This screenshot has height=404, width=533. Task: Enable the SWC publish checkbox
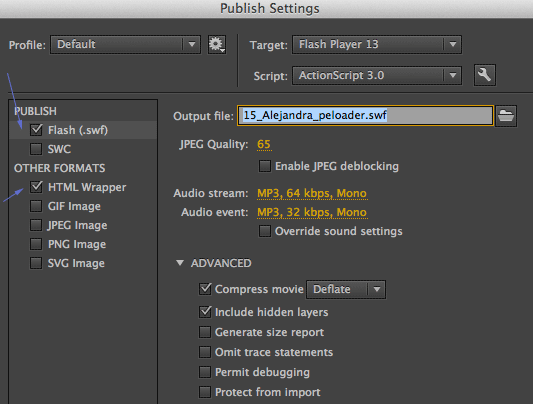36,149
